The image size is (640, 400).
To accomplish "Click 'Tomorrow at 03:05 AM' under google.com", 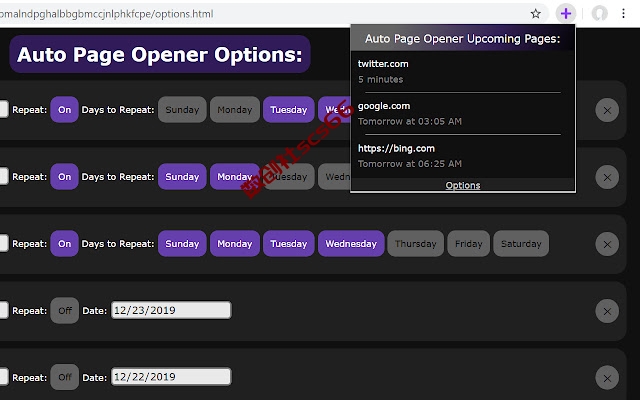I will coord(410,122).
